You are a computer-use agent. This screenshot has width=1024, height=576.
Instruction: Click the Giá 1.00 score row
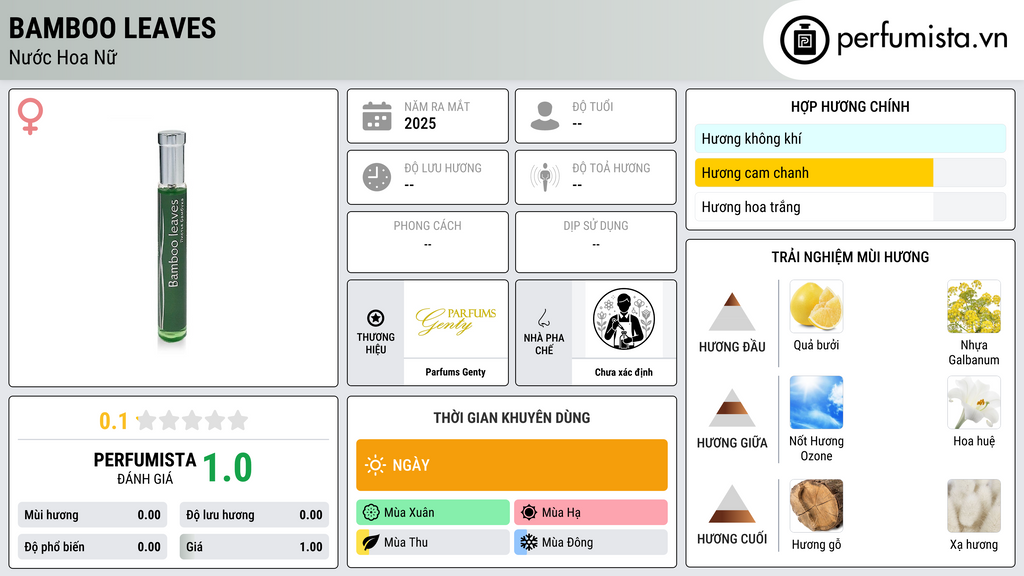tap(254, 547)
